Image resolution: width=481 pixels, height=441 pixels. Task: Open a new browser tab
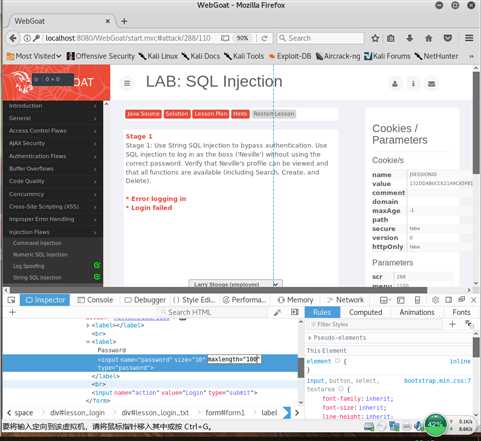coord(124,21)
